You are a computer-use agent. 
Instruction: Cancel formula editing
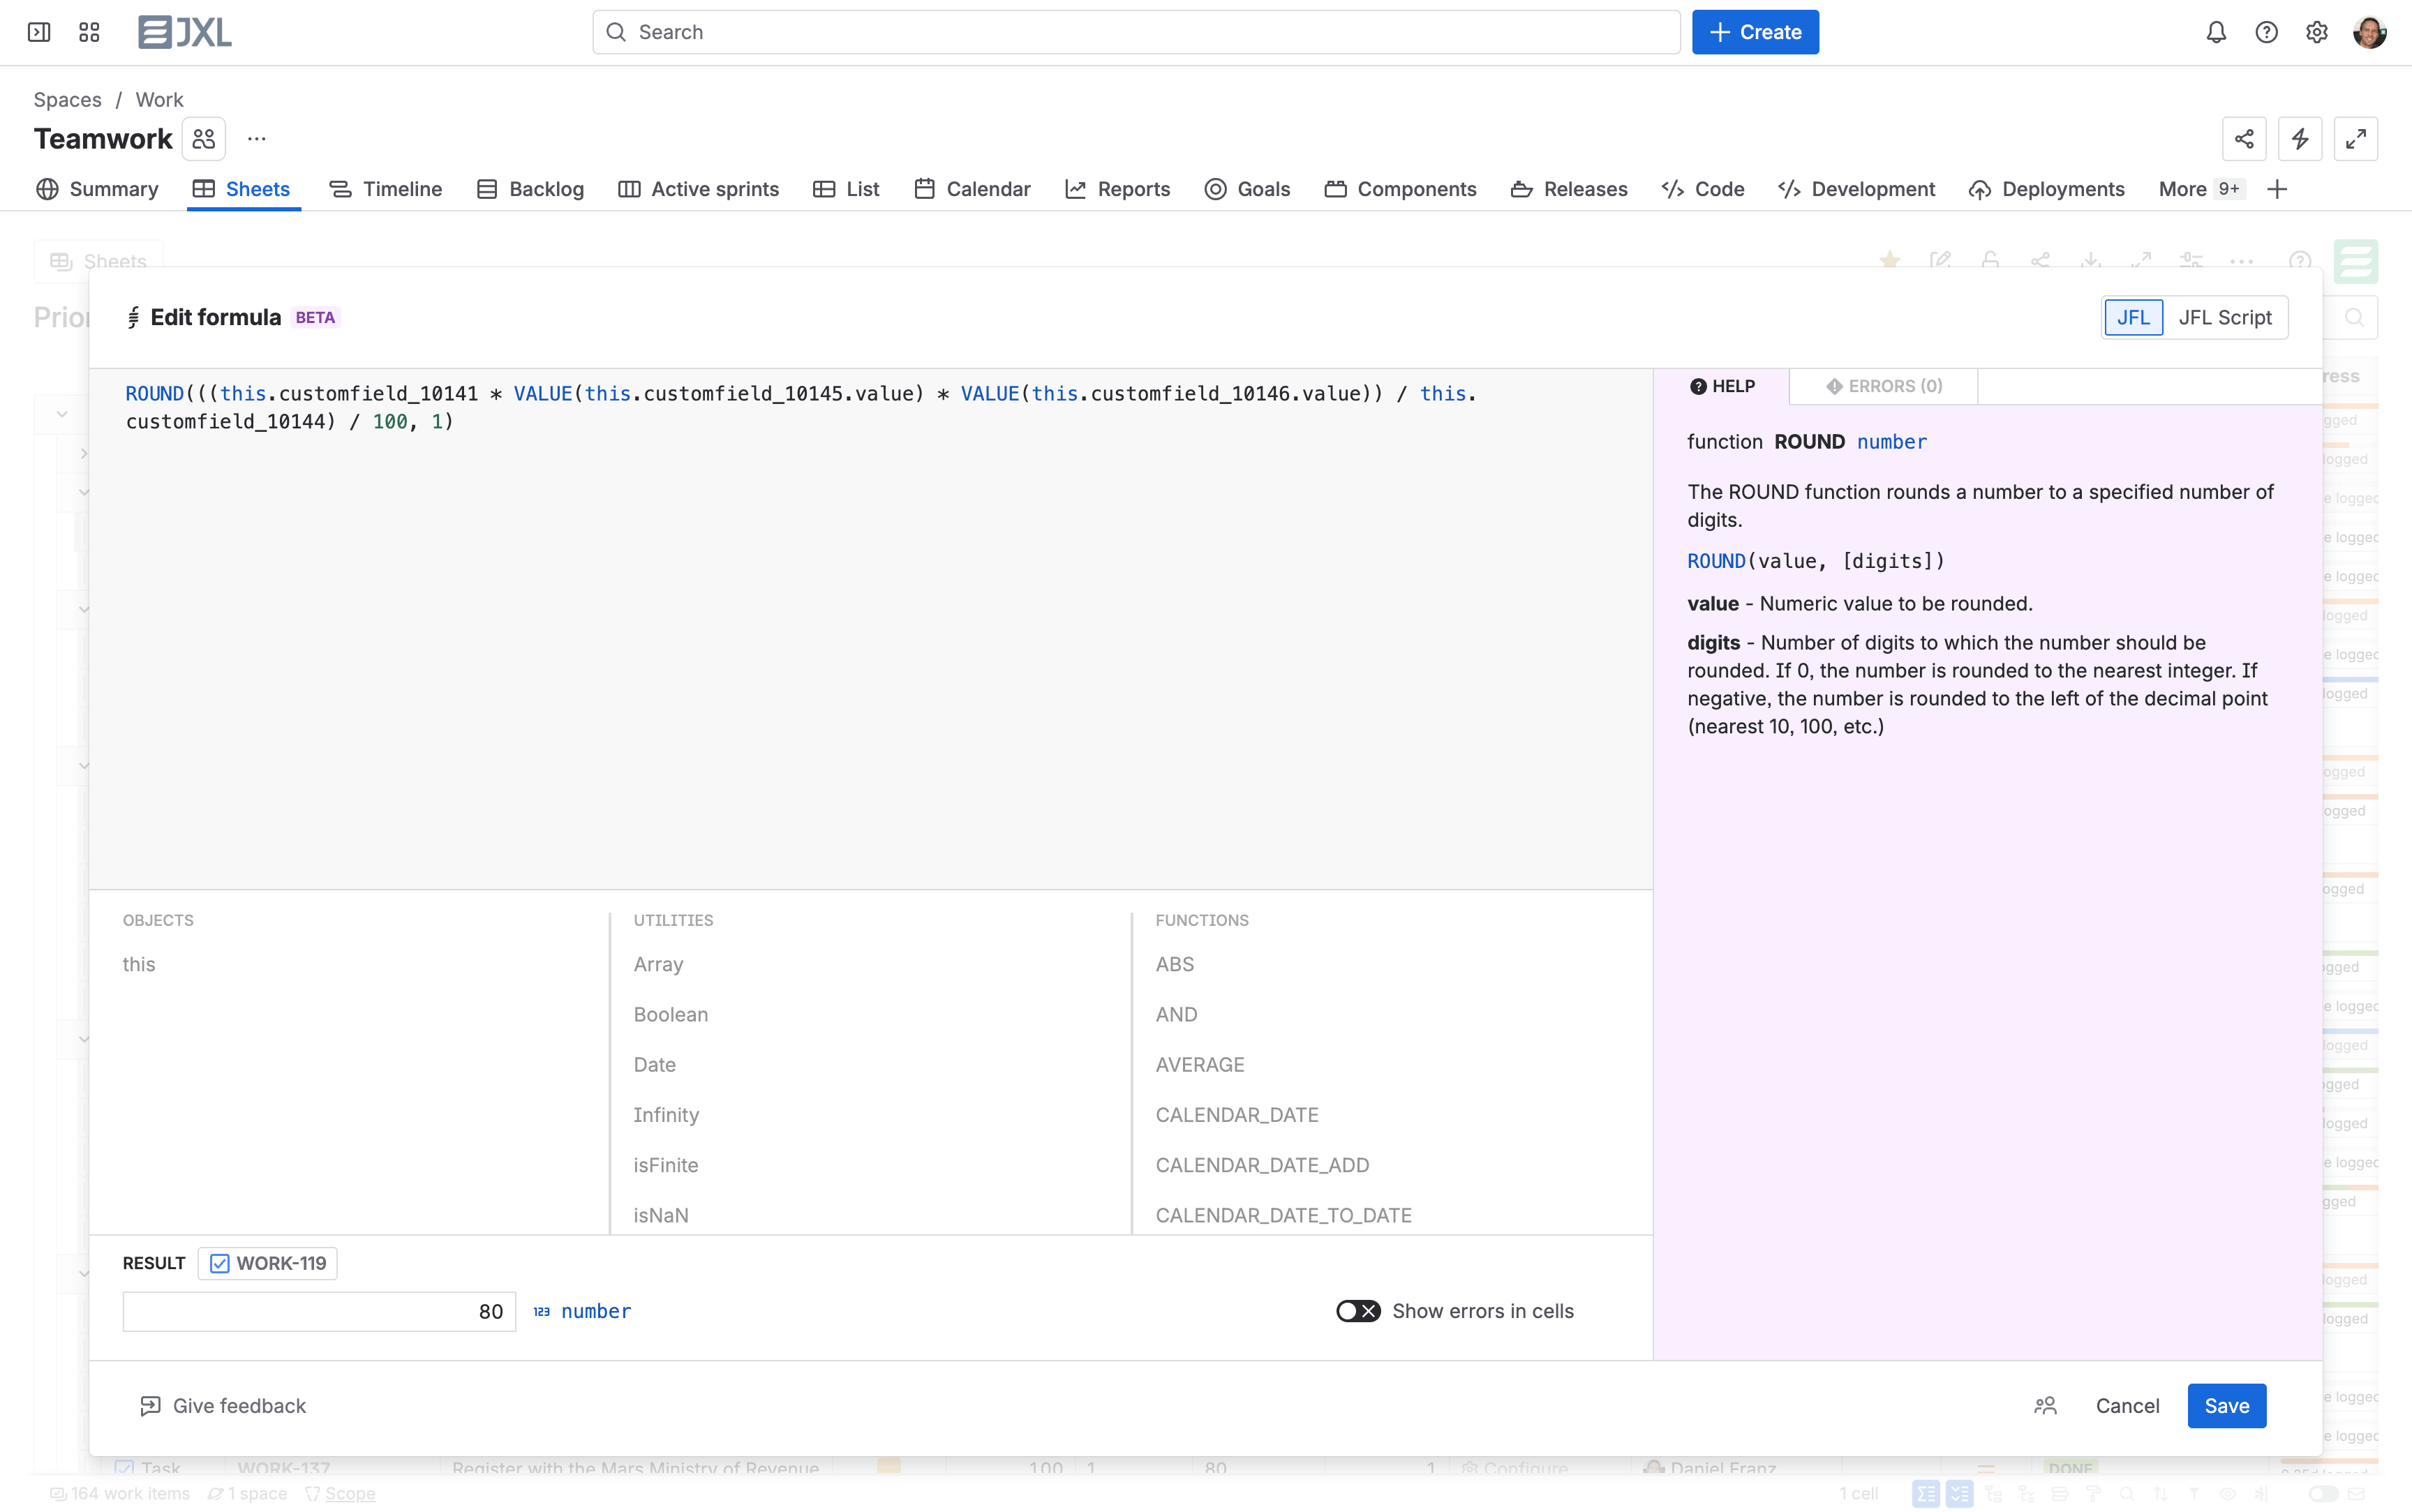[x=2127, y=1405]
